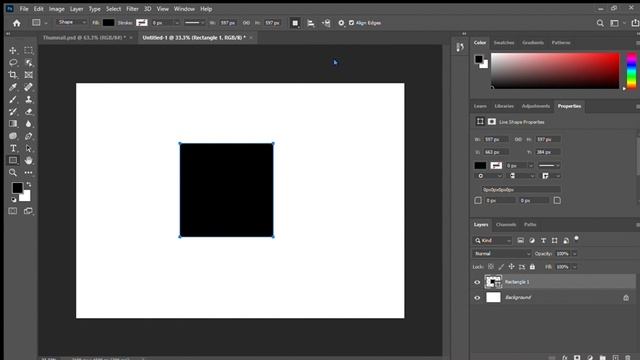This screenshot has width=640, height=360.
Task: Click the hue slider in Color panel
Action: coord(631,70)
